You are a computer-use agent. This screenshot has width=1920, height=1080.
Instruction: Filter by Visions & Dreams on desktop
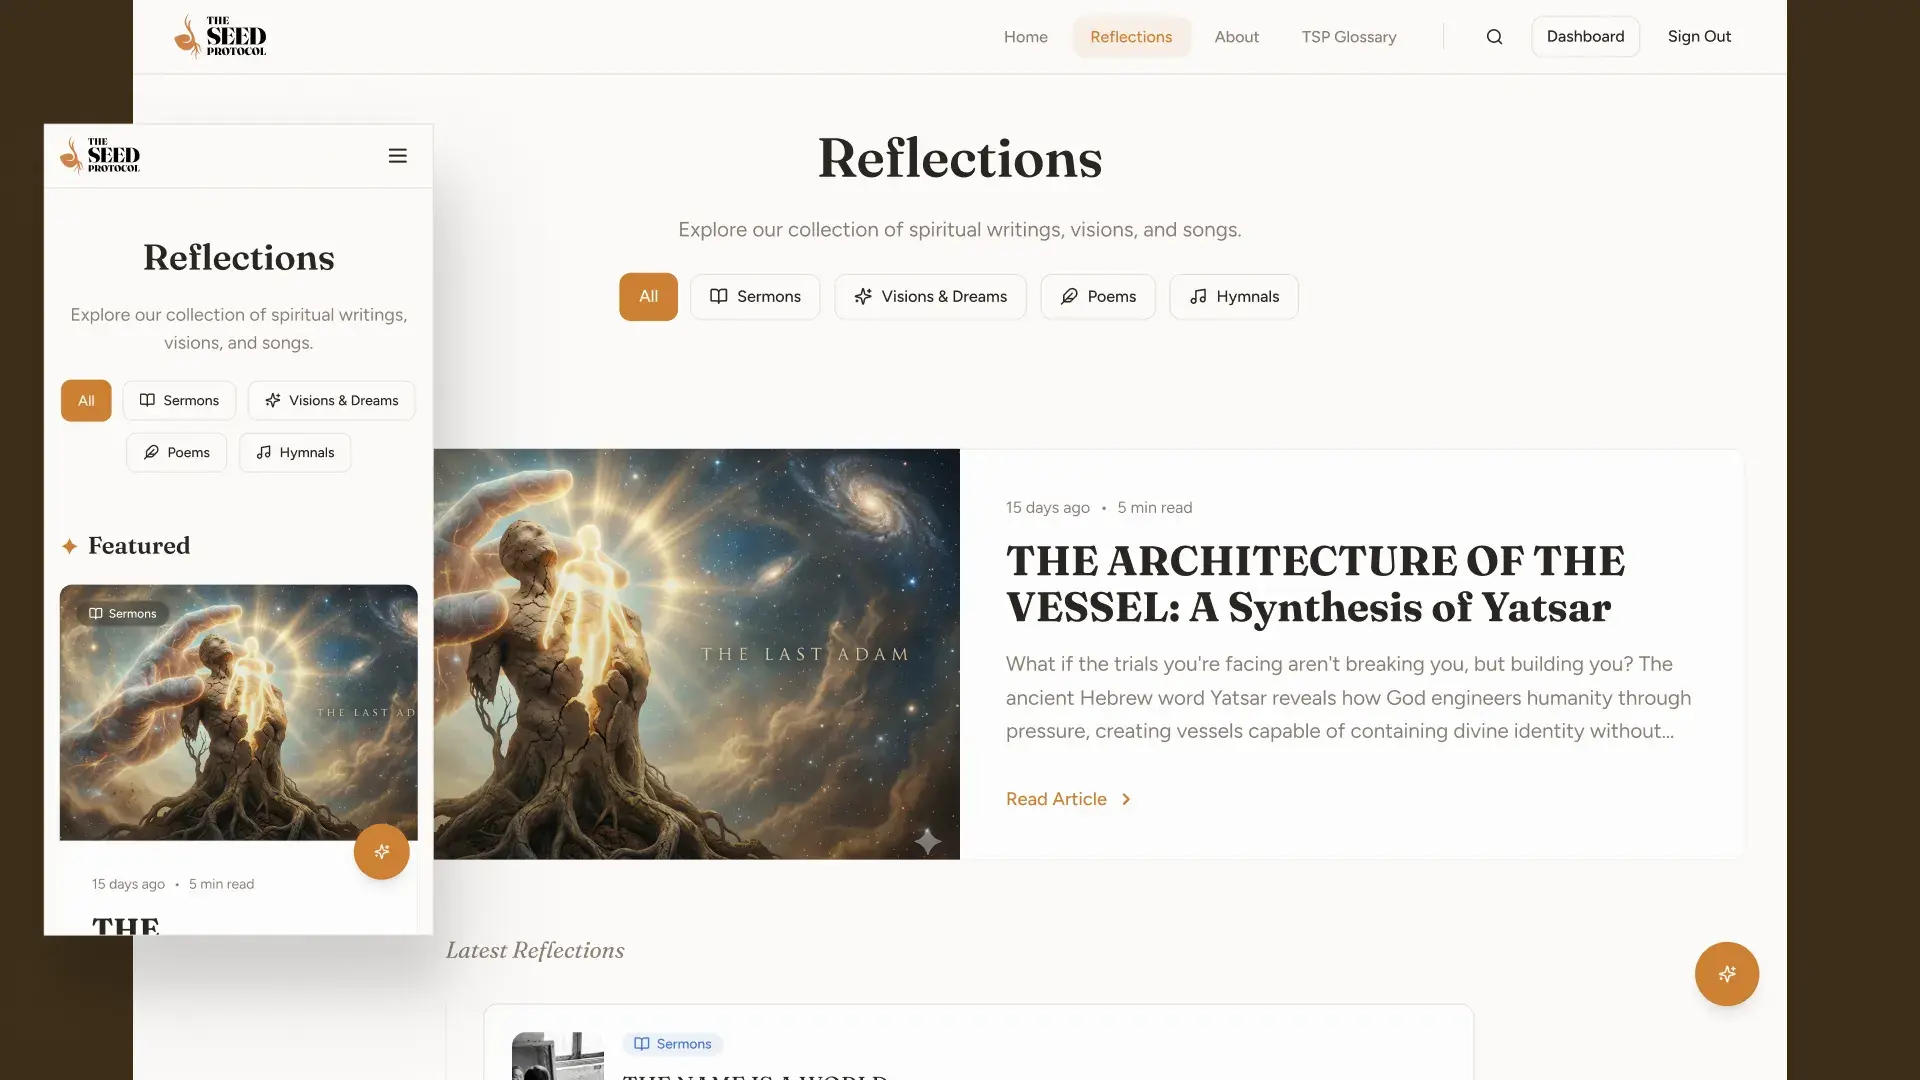tap(930, 297)
